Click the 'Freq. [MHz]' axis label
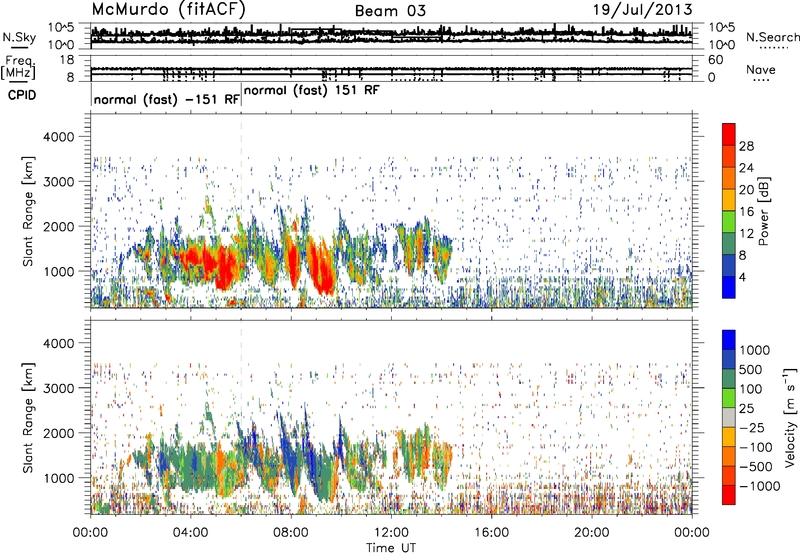The height and width of the screenshot is (554, 800). pos(19,67)
